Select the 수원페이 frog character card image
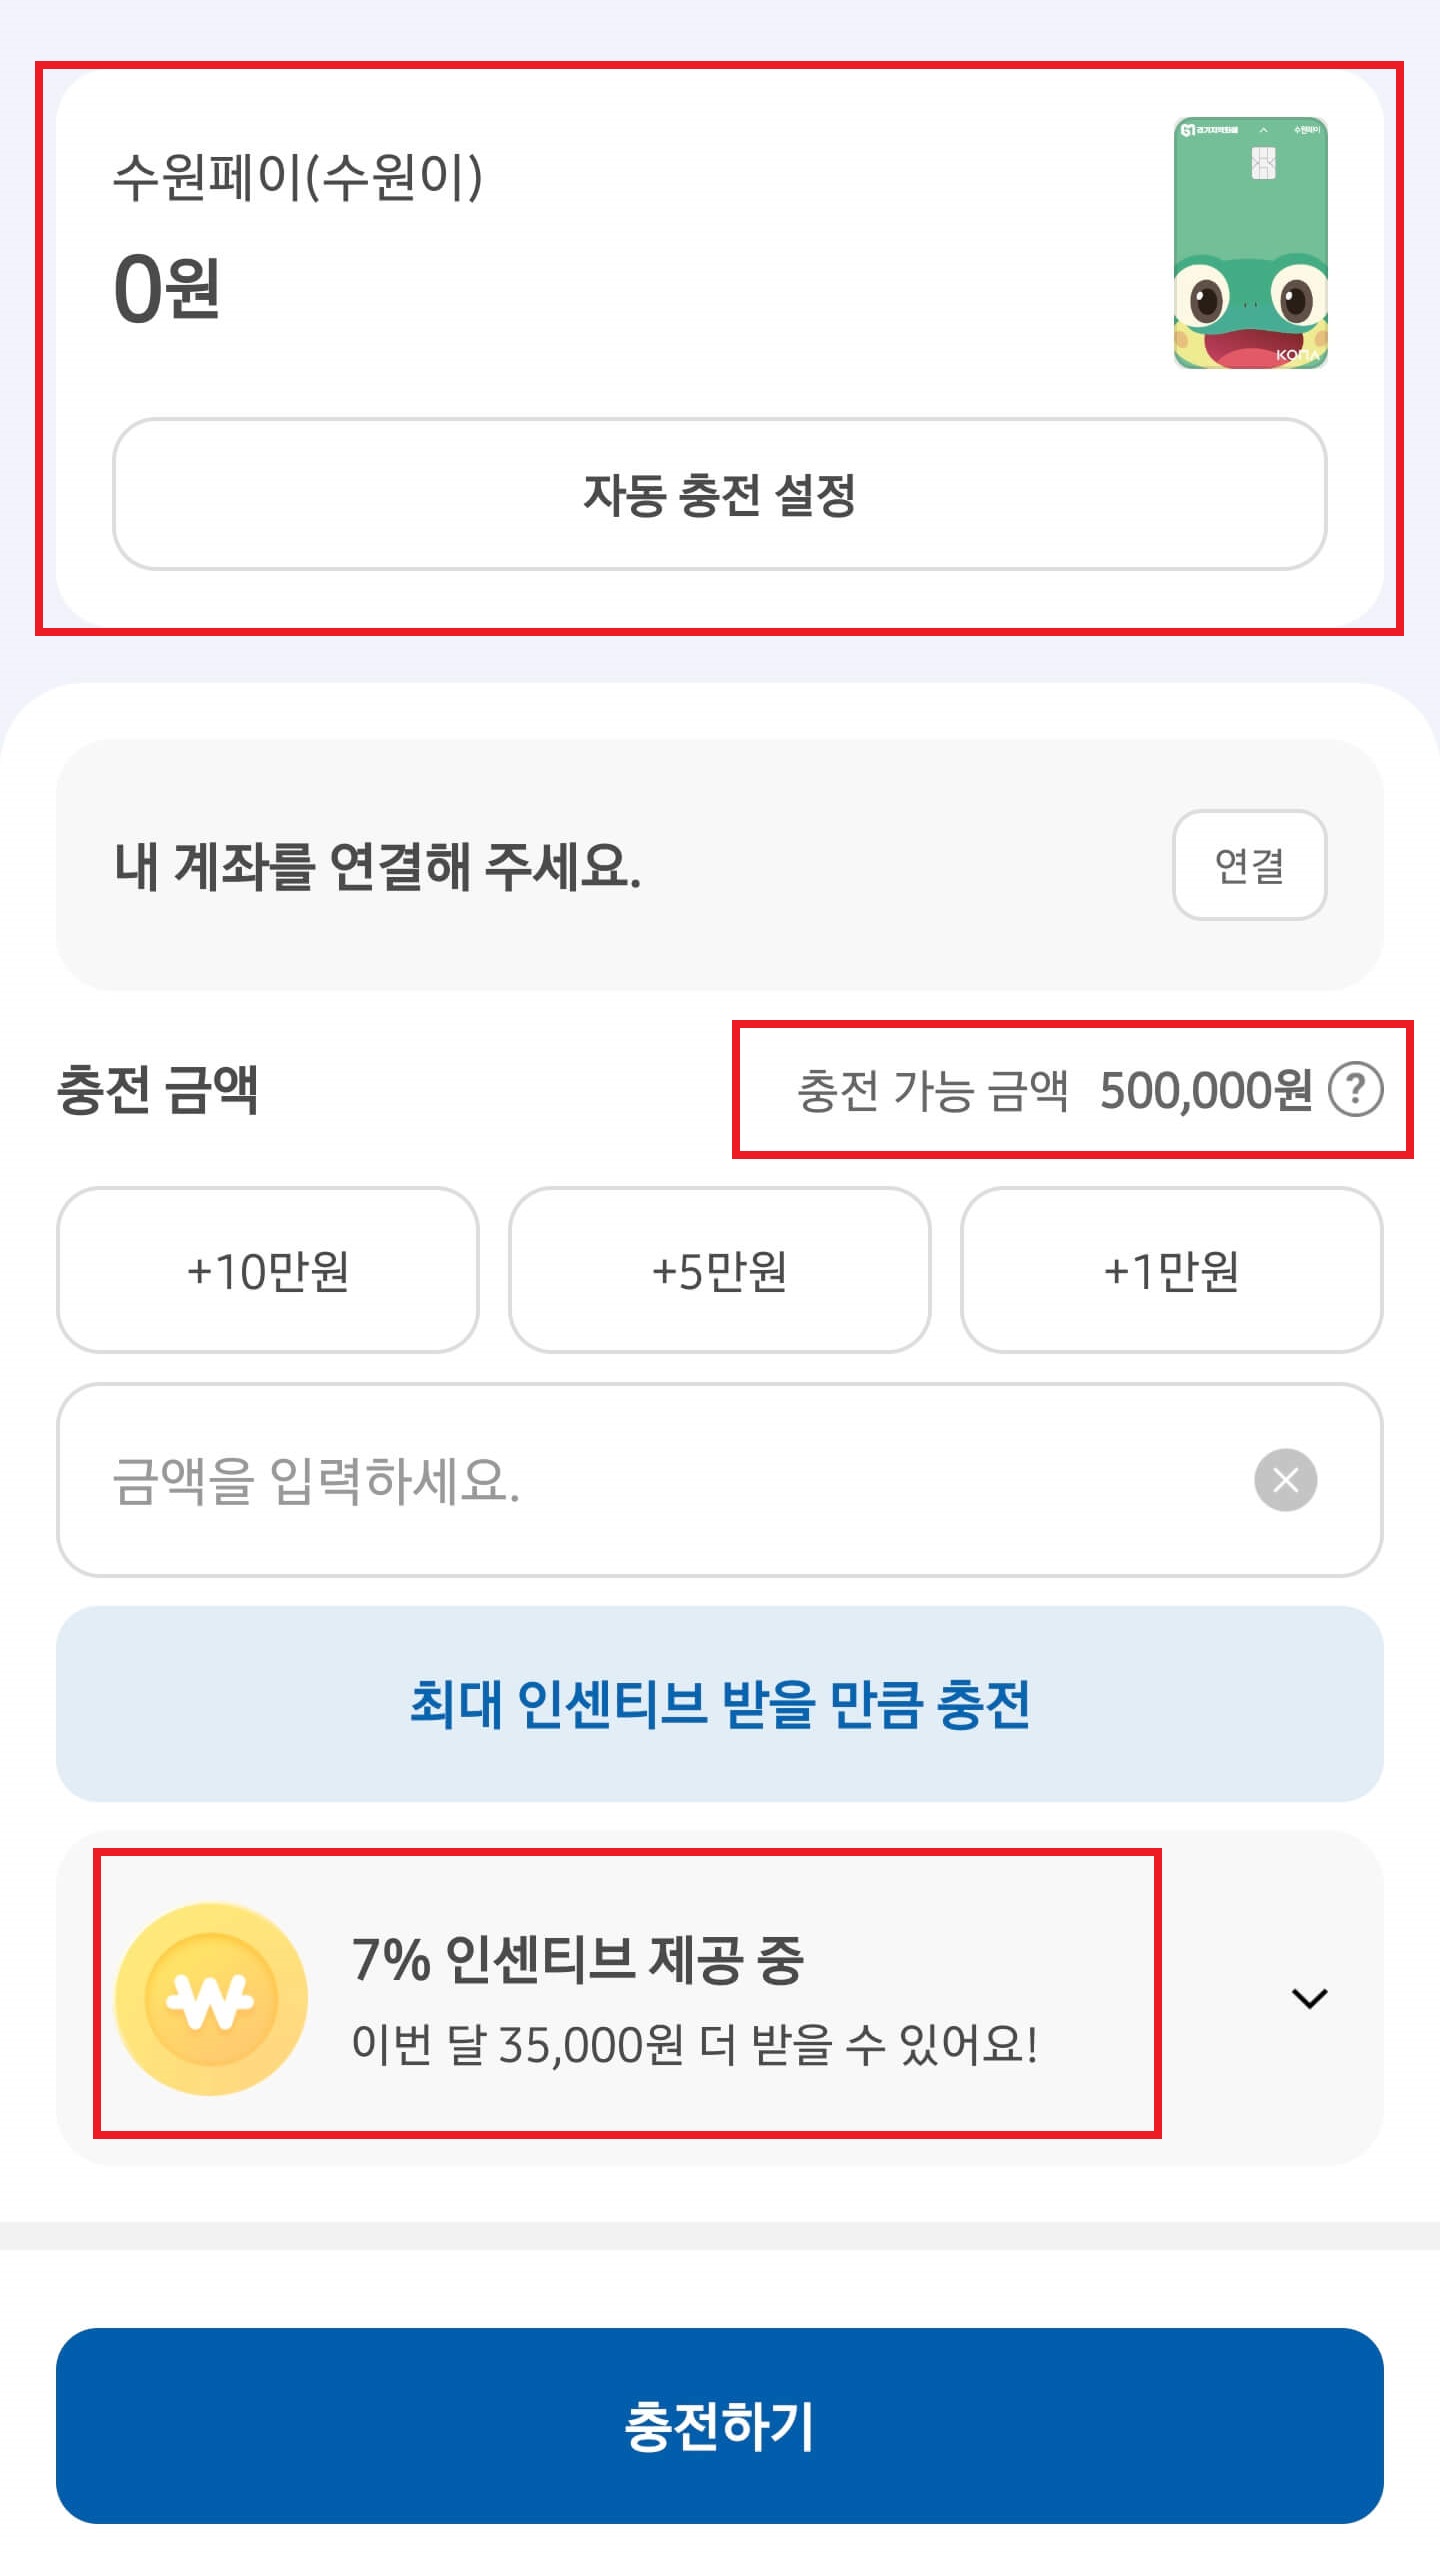1440x2558 pixels. pyautogui.click(x=1250, y=245)
